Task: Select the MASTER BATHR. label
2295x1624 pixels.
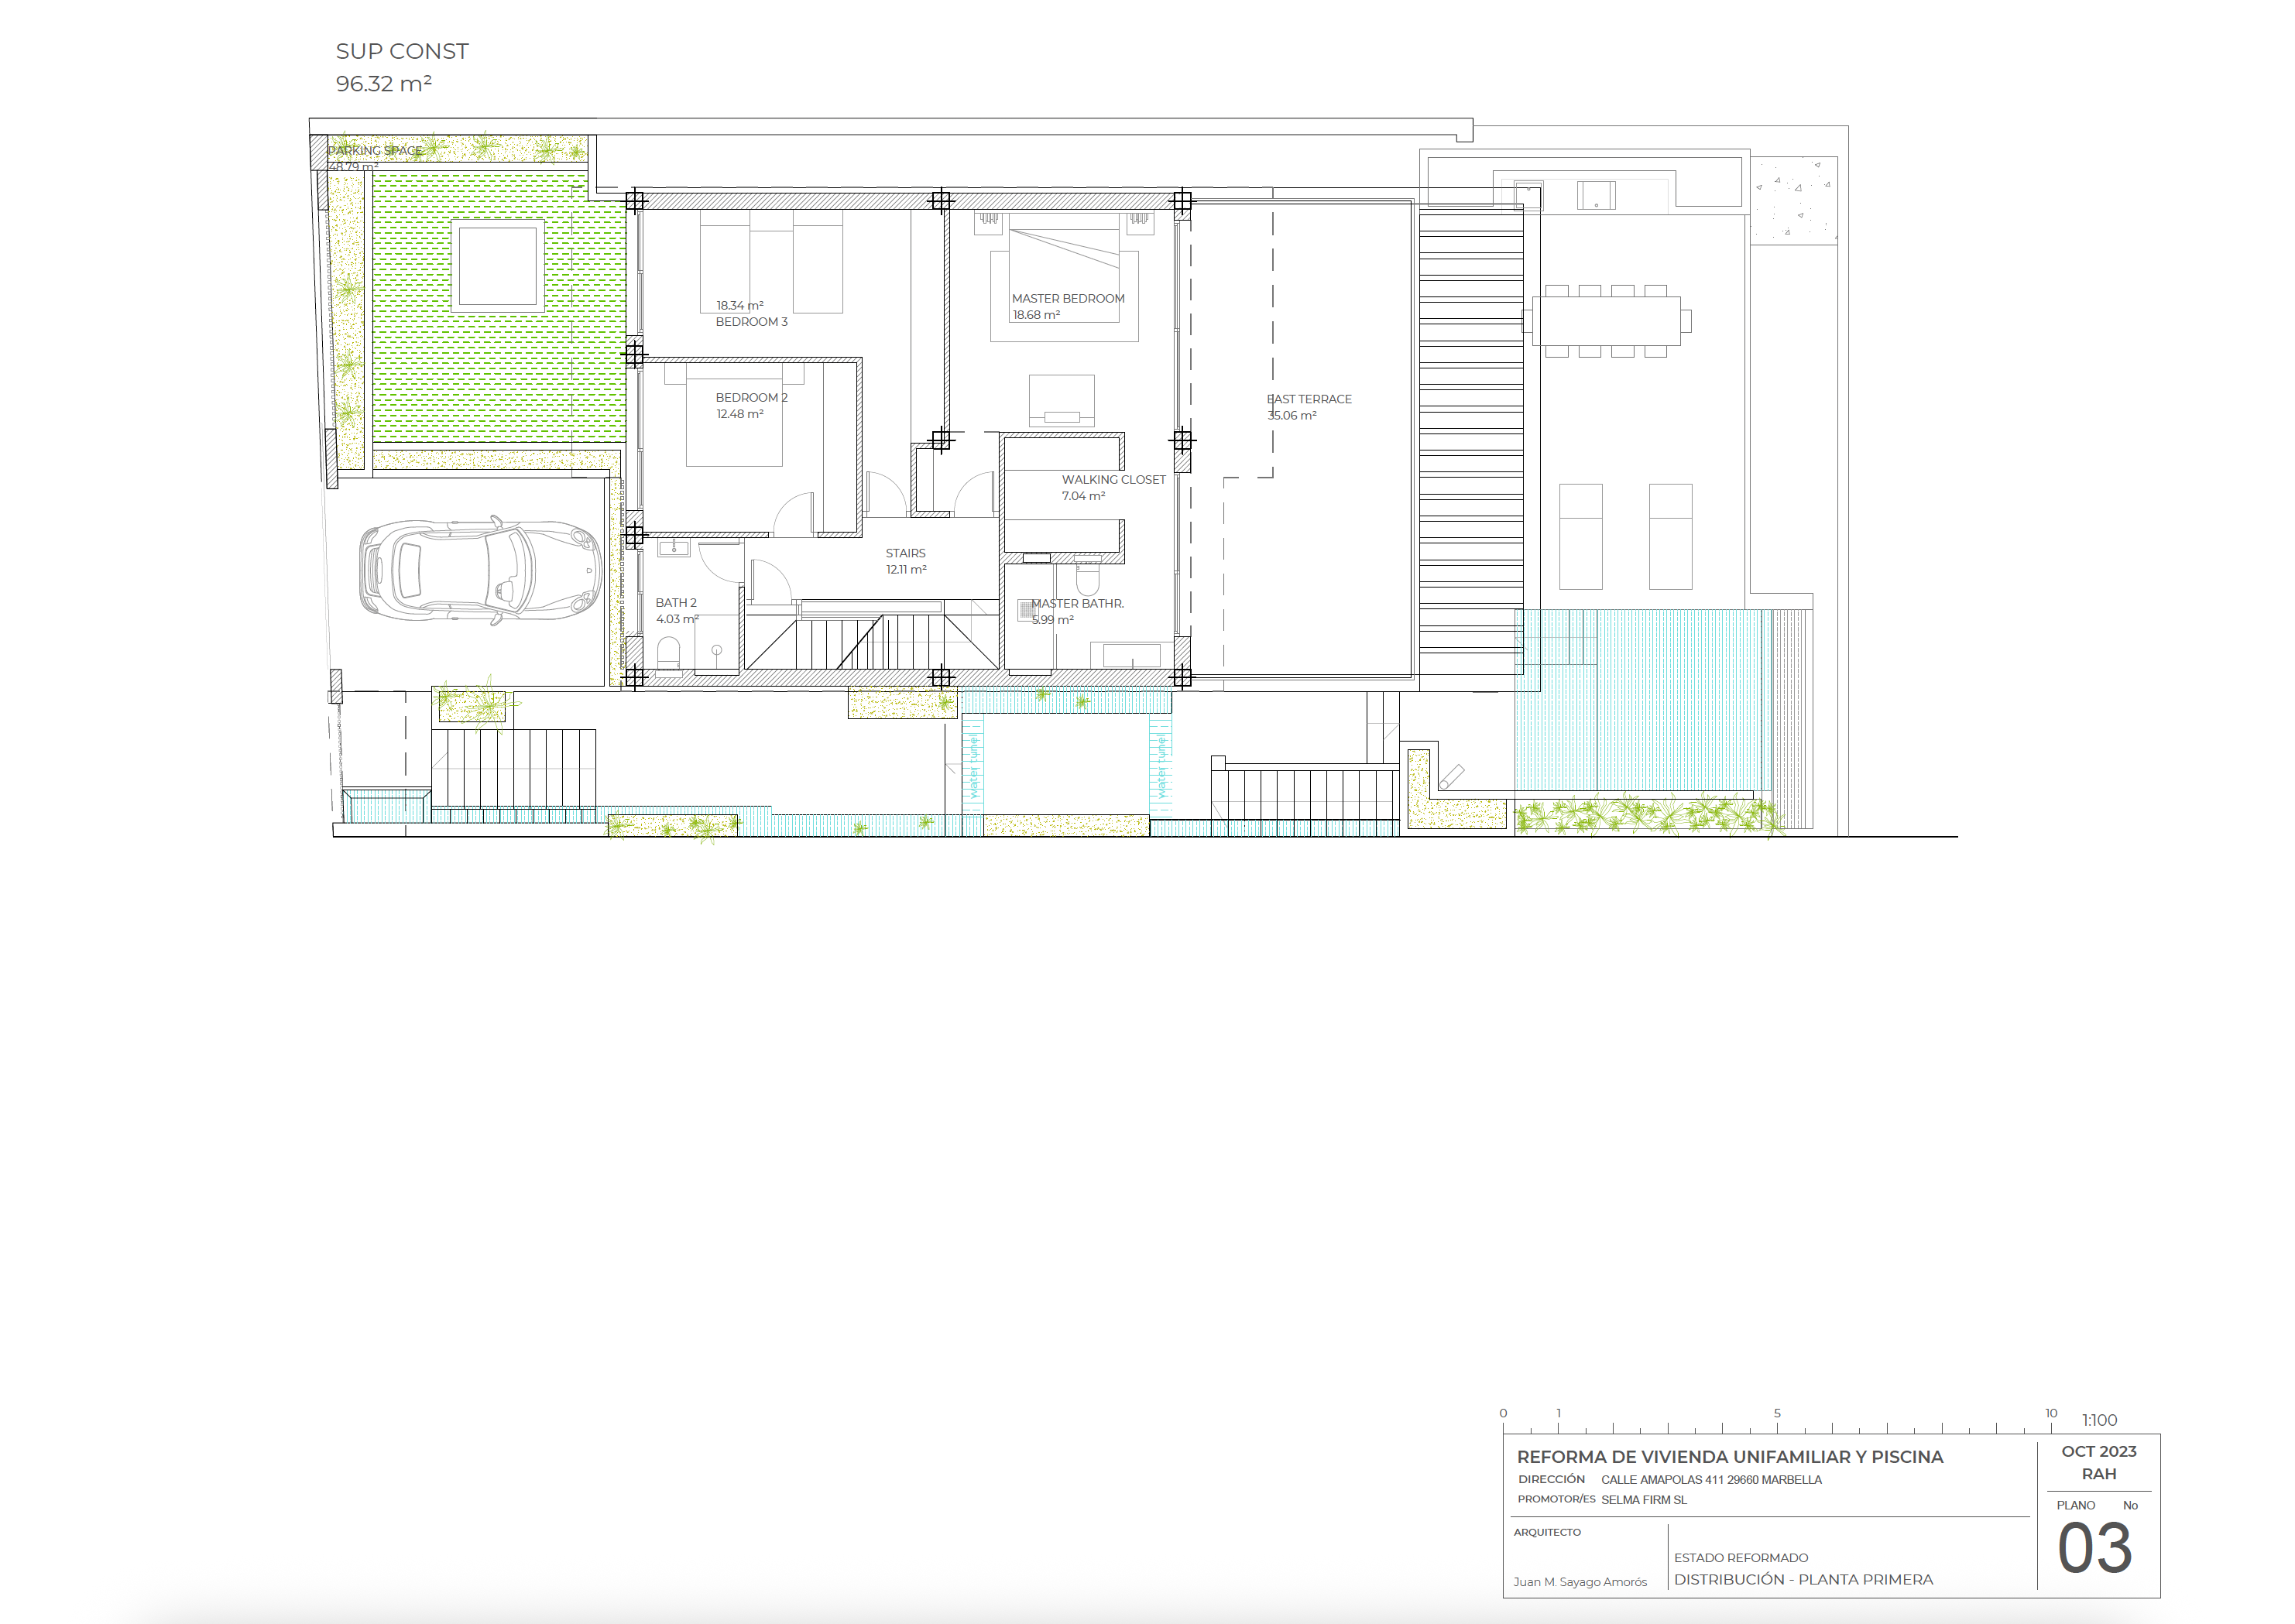Action: (x=1077, y=604)
